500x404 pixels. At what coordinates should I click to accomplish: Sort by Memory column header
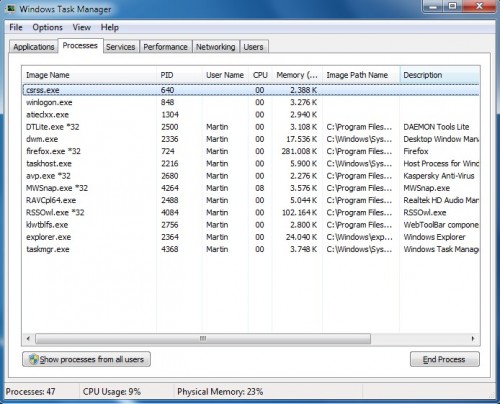click(x=297, y=75)
